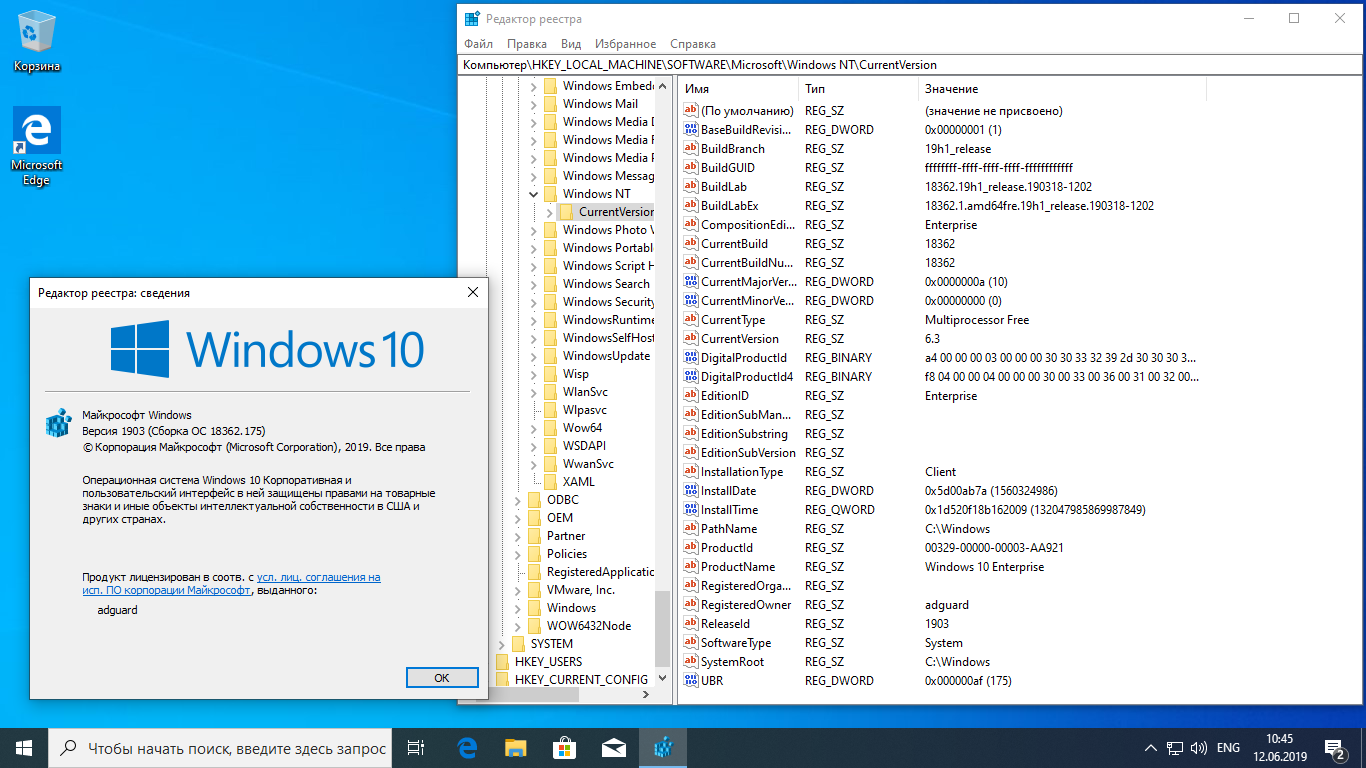Screen dimensions: 1366x768
Task: Sort by the Имя column header
Action: coord(738,89)
